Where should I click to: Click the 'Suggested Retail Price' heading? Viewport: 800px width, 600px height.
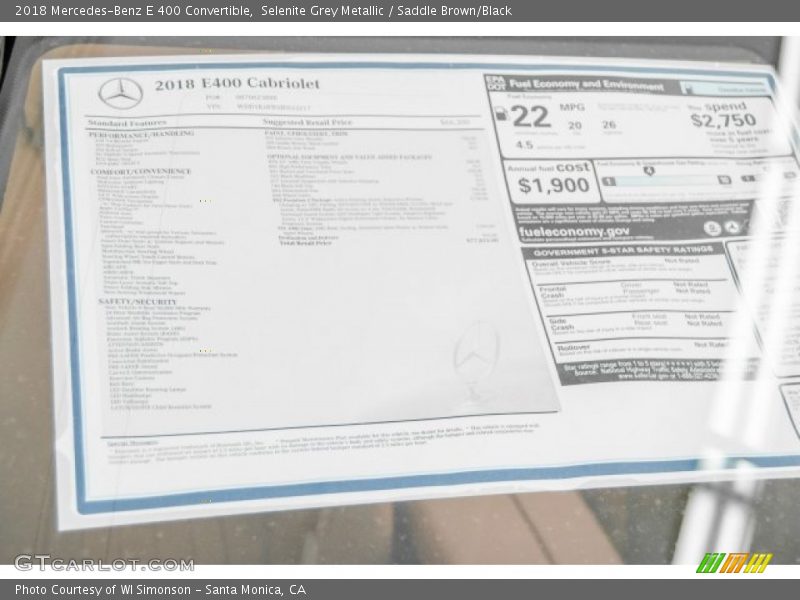point(307,122)
